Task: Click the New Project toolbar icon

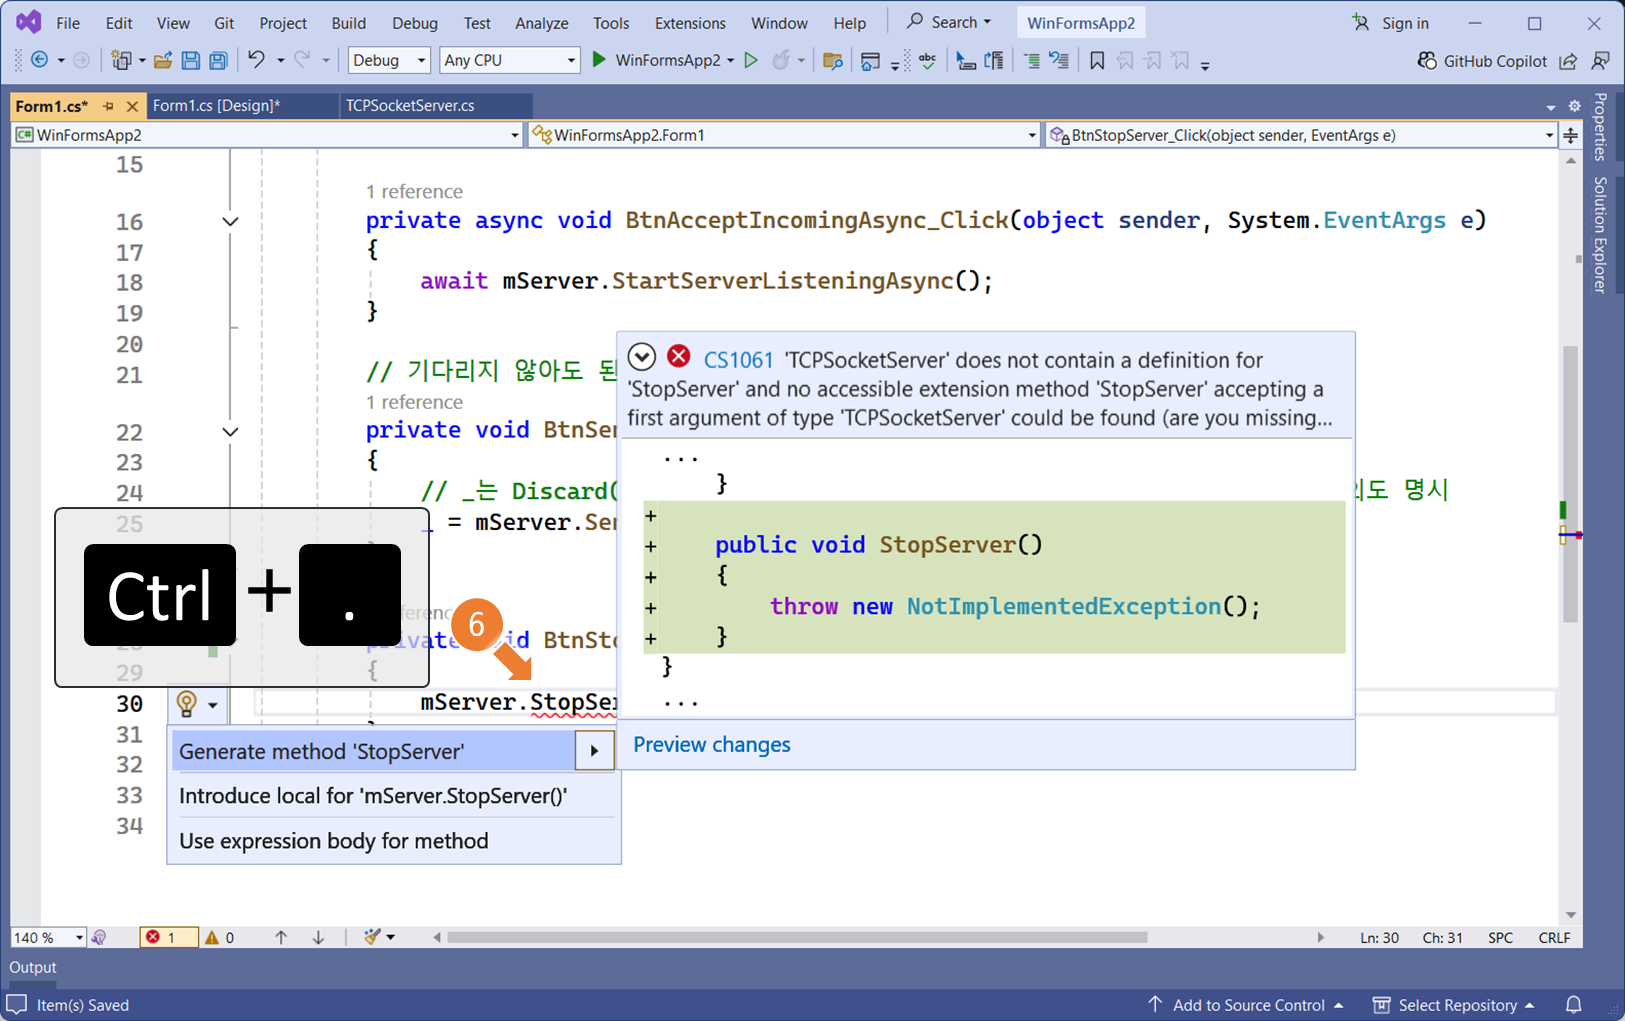Action: tap(121, 60)
